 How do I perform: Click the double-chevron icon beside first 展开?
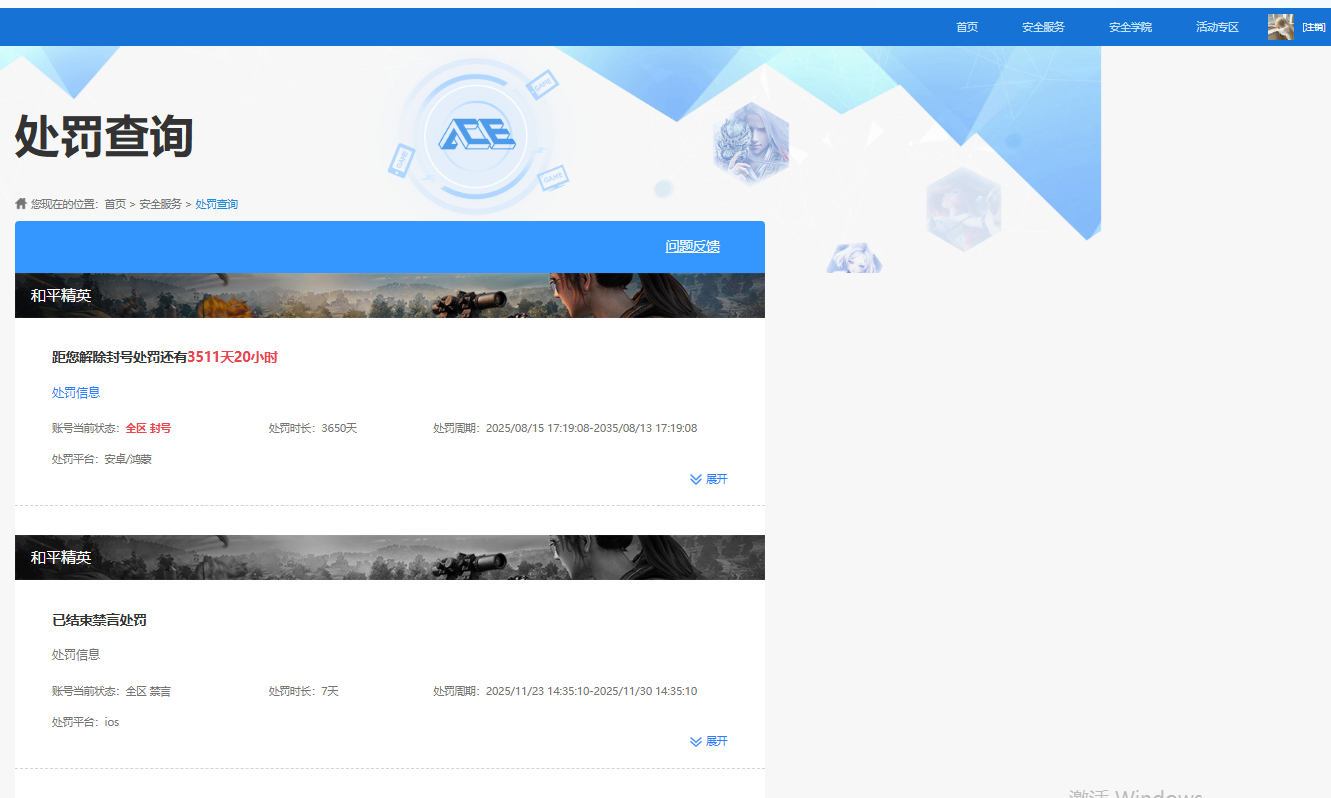(x=697, y=479)
